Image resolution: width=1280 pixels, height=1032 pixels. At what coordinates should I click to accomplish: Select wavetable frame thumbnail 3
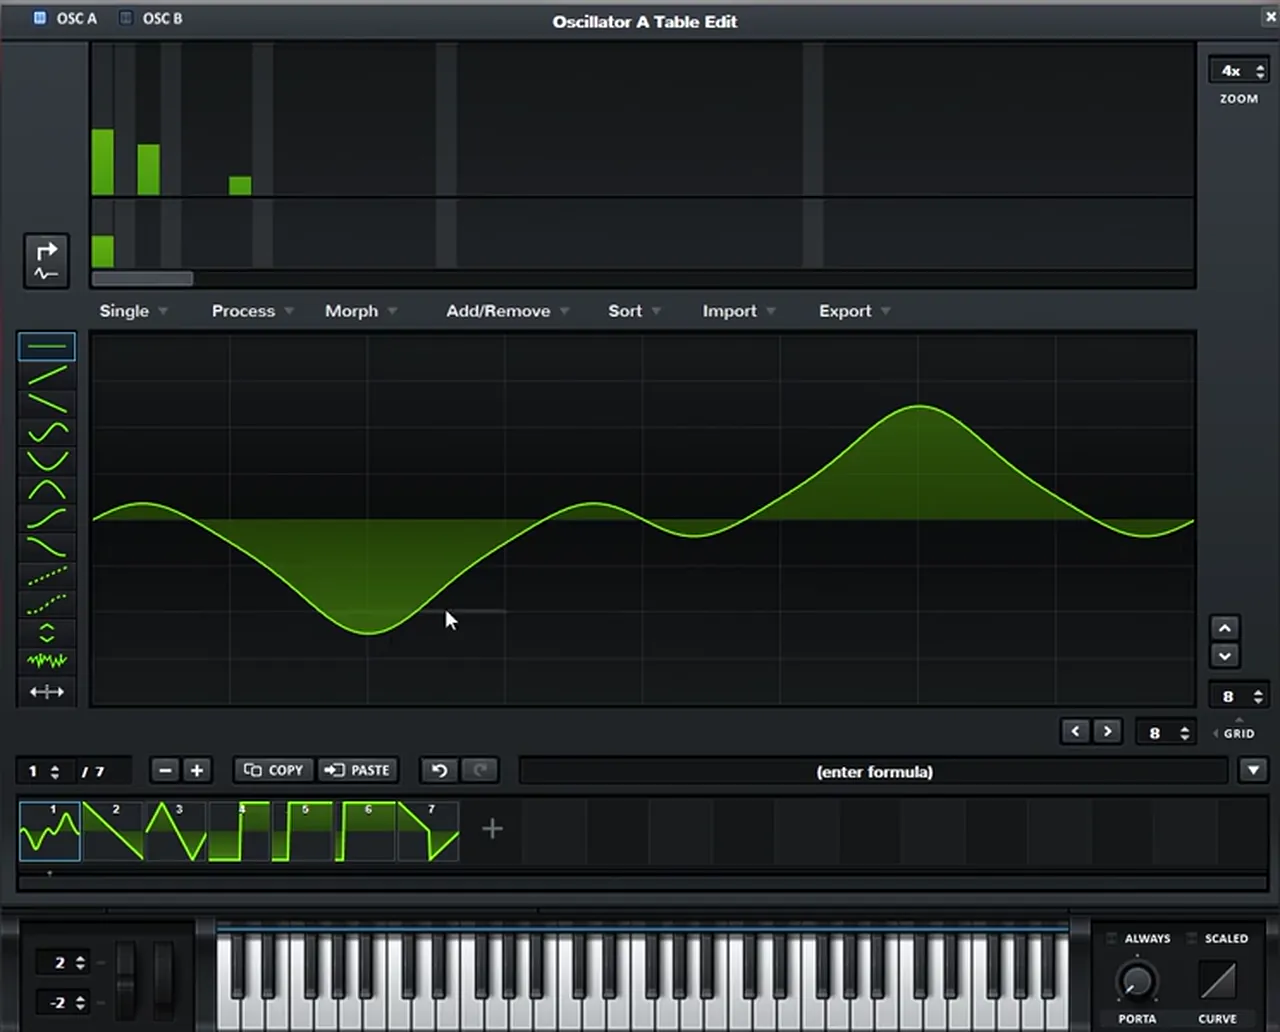point(176,830)
